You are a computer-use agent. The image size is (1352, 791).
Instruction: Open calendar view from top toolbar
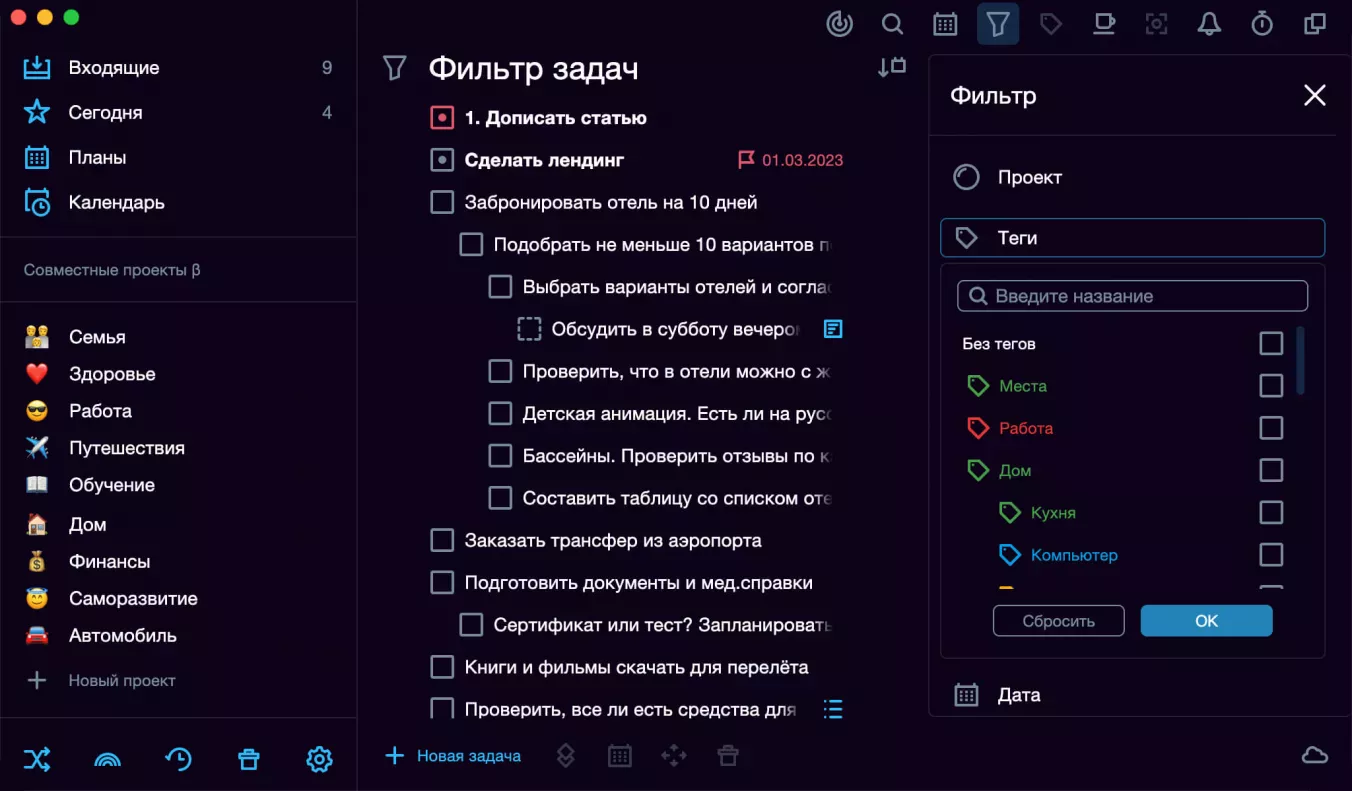tap(945, 24)
